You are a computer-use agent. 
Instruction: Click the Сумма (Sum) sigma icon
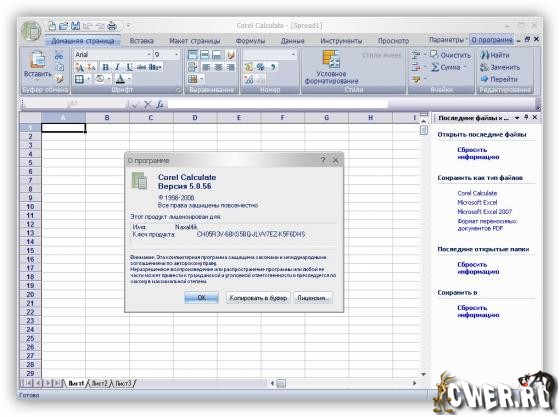point(435,67)
